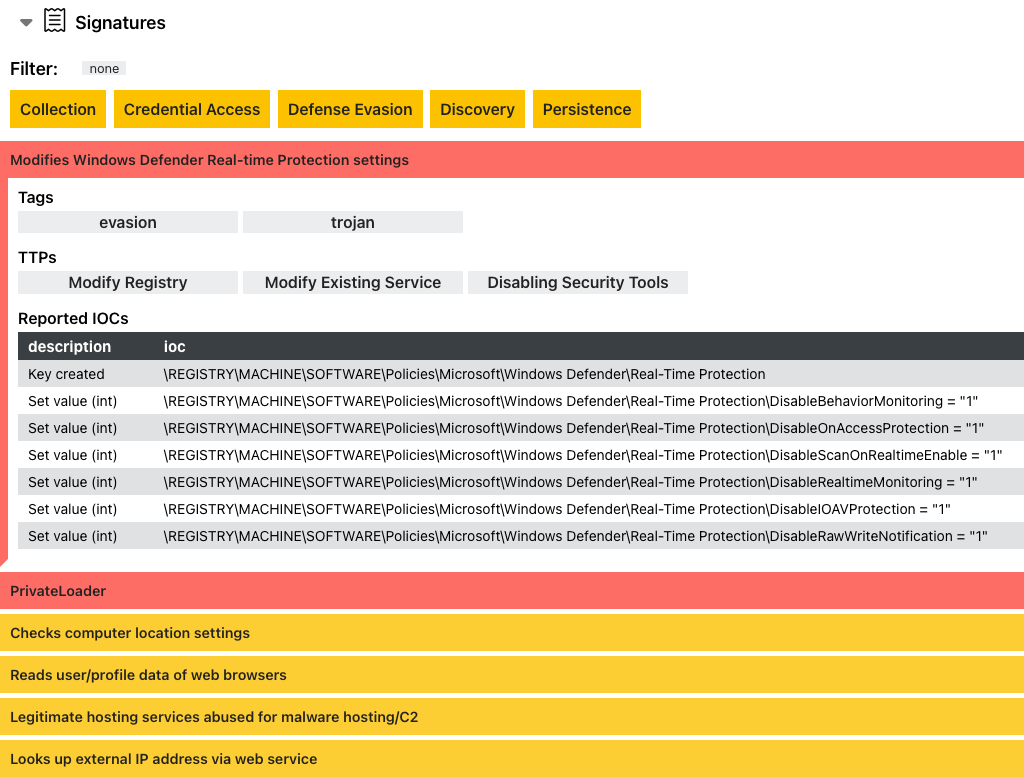The image size is (1024, 777).
Task: Click the 'none' filter chip
Action: (x=104, y=68)
